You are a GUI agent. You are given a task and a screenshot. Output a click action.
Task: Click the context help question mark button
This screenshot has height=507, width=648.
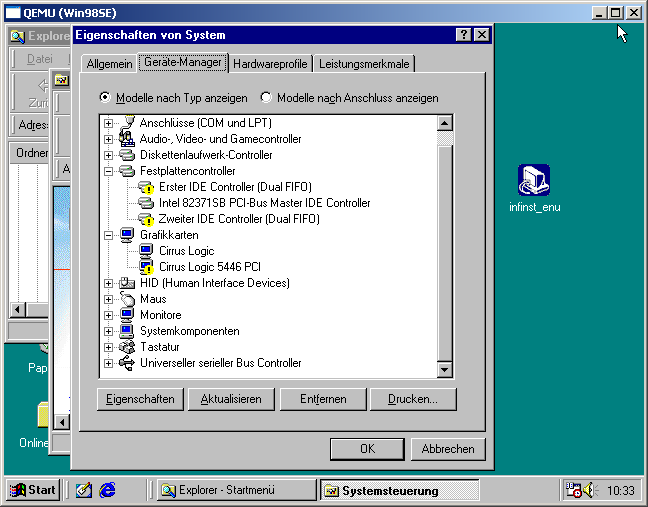coord(464,35)
